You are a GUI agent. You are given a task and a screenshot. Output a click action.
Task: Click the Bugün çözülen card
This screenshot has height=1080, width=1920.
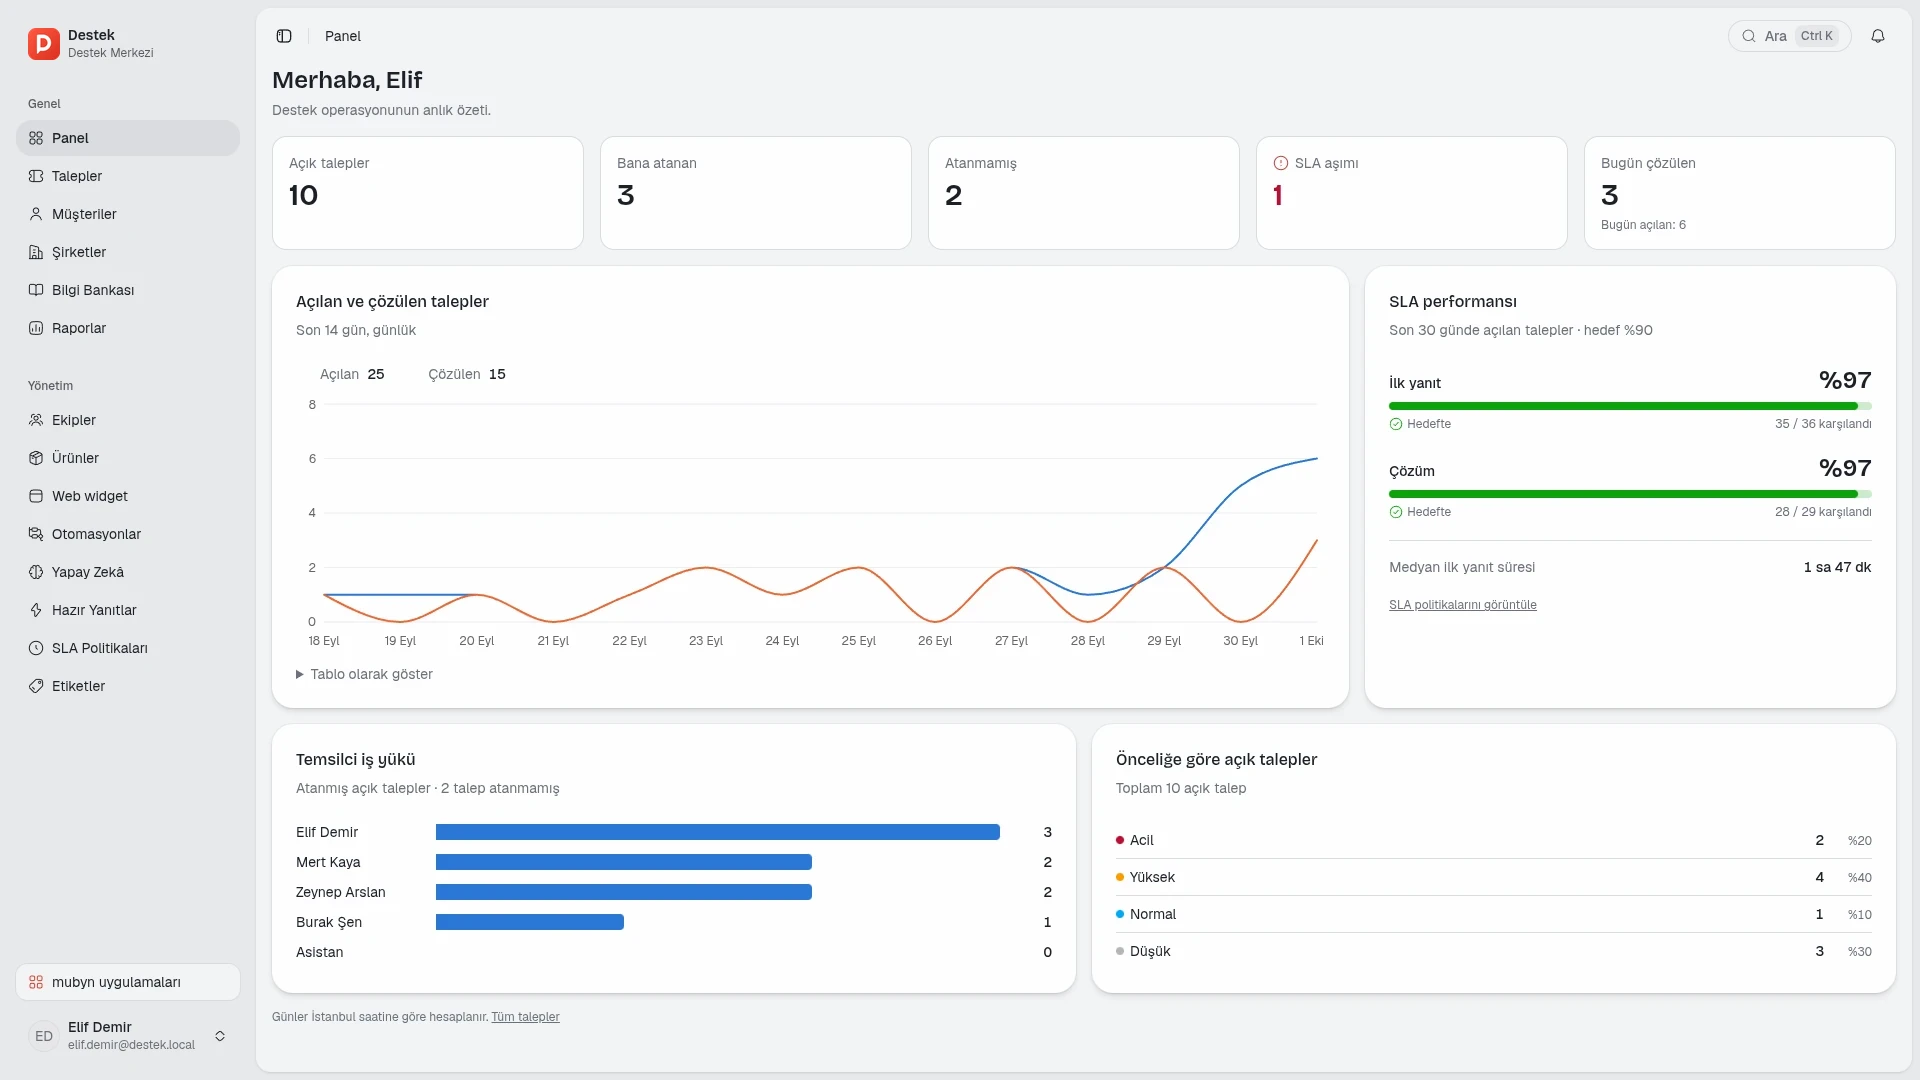click(1740, 193)
